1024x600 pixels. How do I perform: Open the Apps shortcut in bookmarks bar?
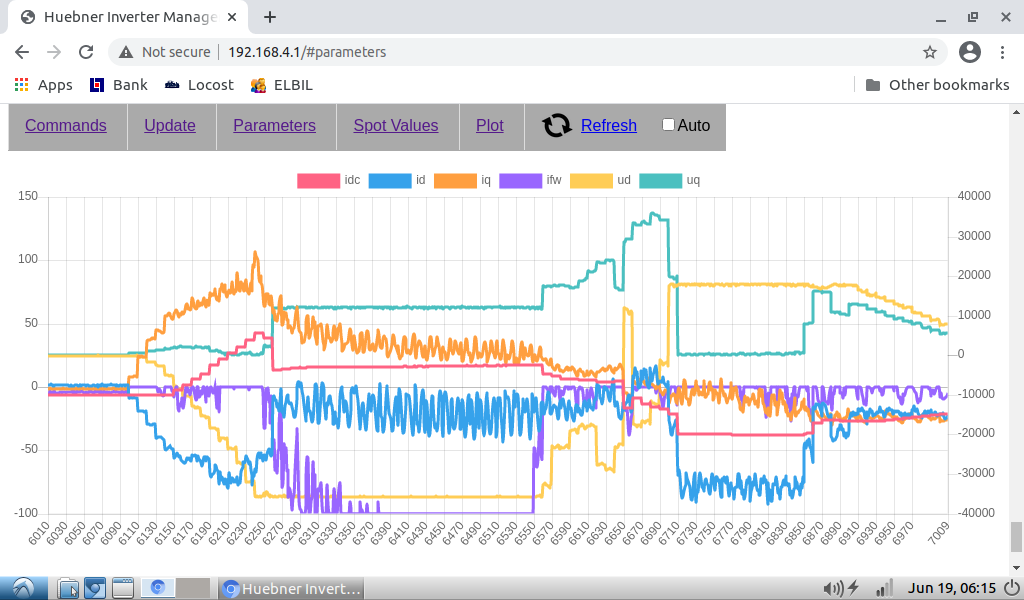pos(42,85)
